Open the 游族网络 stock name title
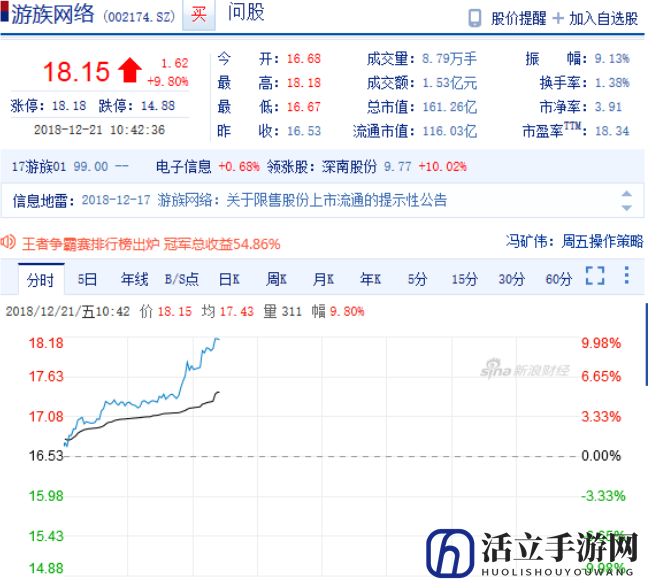The height and width of the screenshot is (583, 648). pos(53,14)
